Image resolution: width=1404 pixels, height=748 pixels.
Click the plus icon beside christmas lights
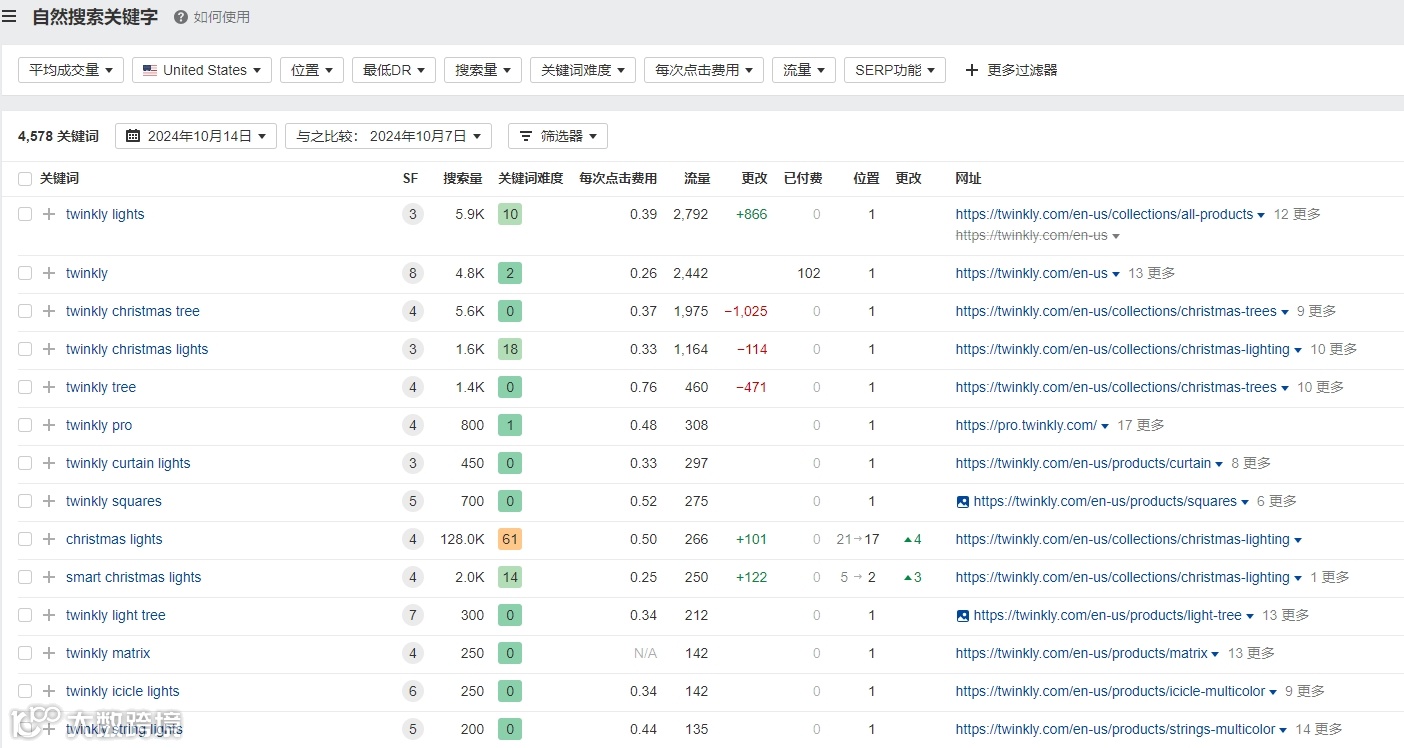pos(49,539)
